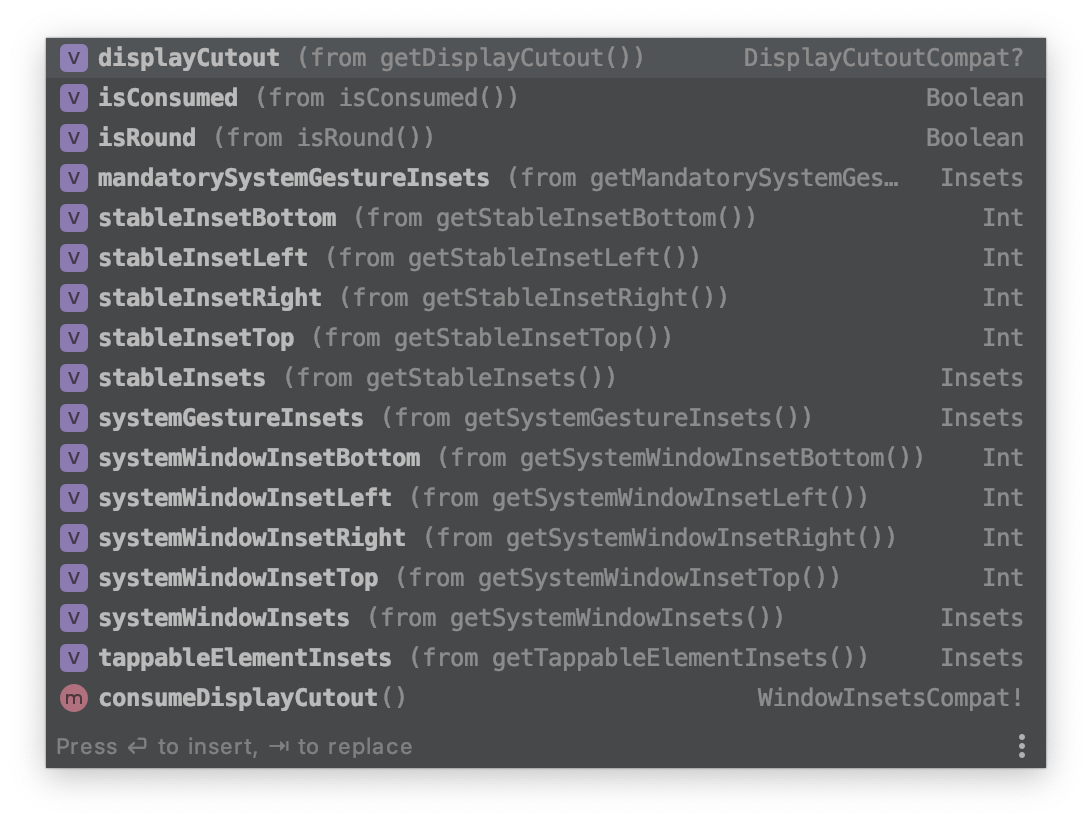Viewport: 1092px width, 822px height.
Task: Click the WindowInsetsCompat! type text
Action: (x=891, y=698)
